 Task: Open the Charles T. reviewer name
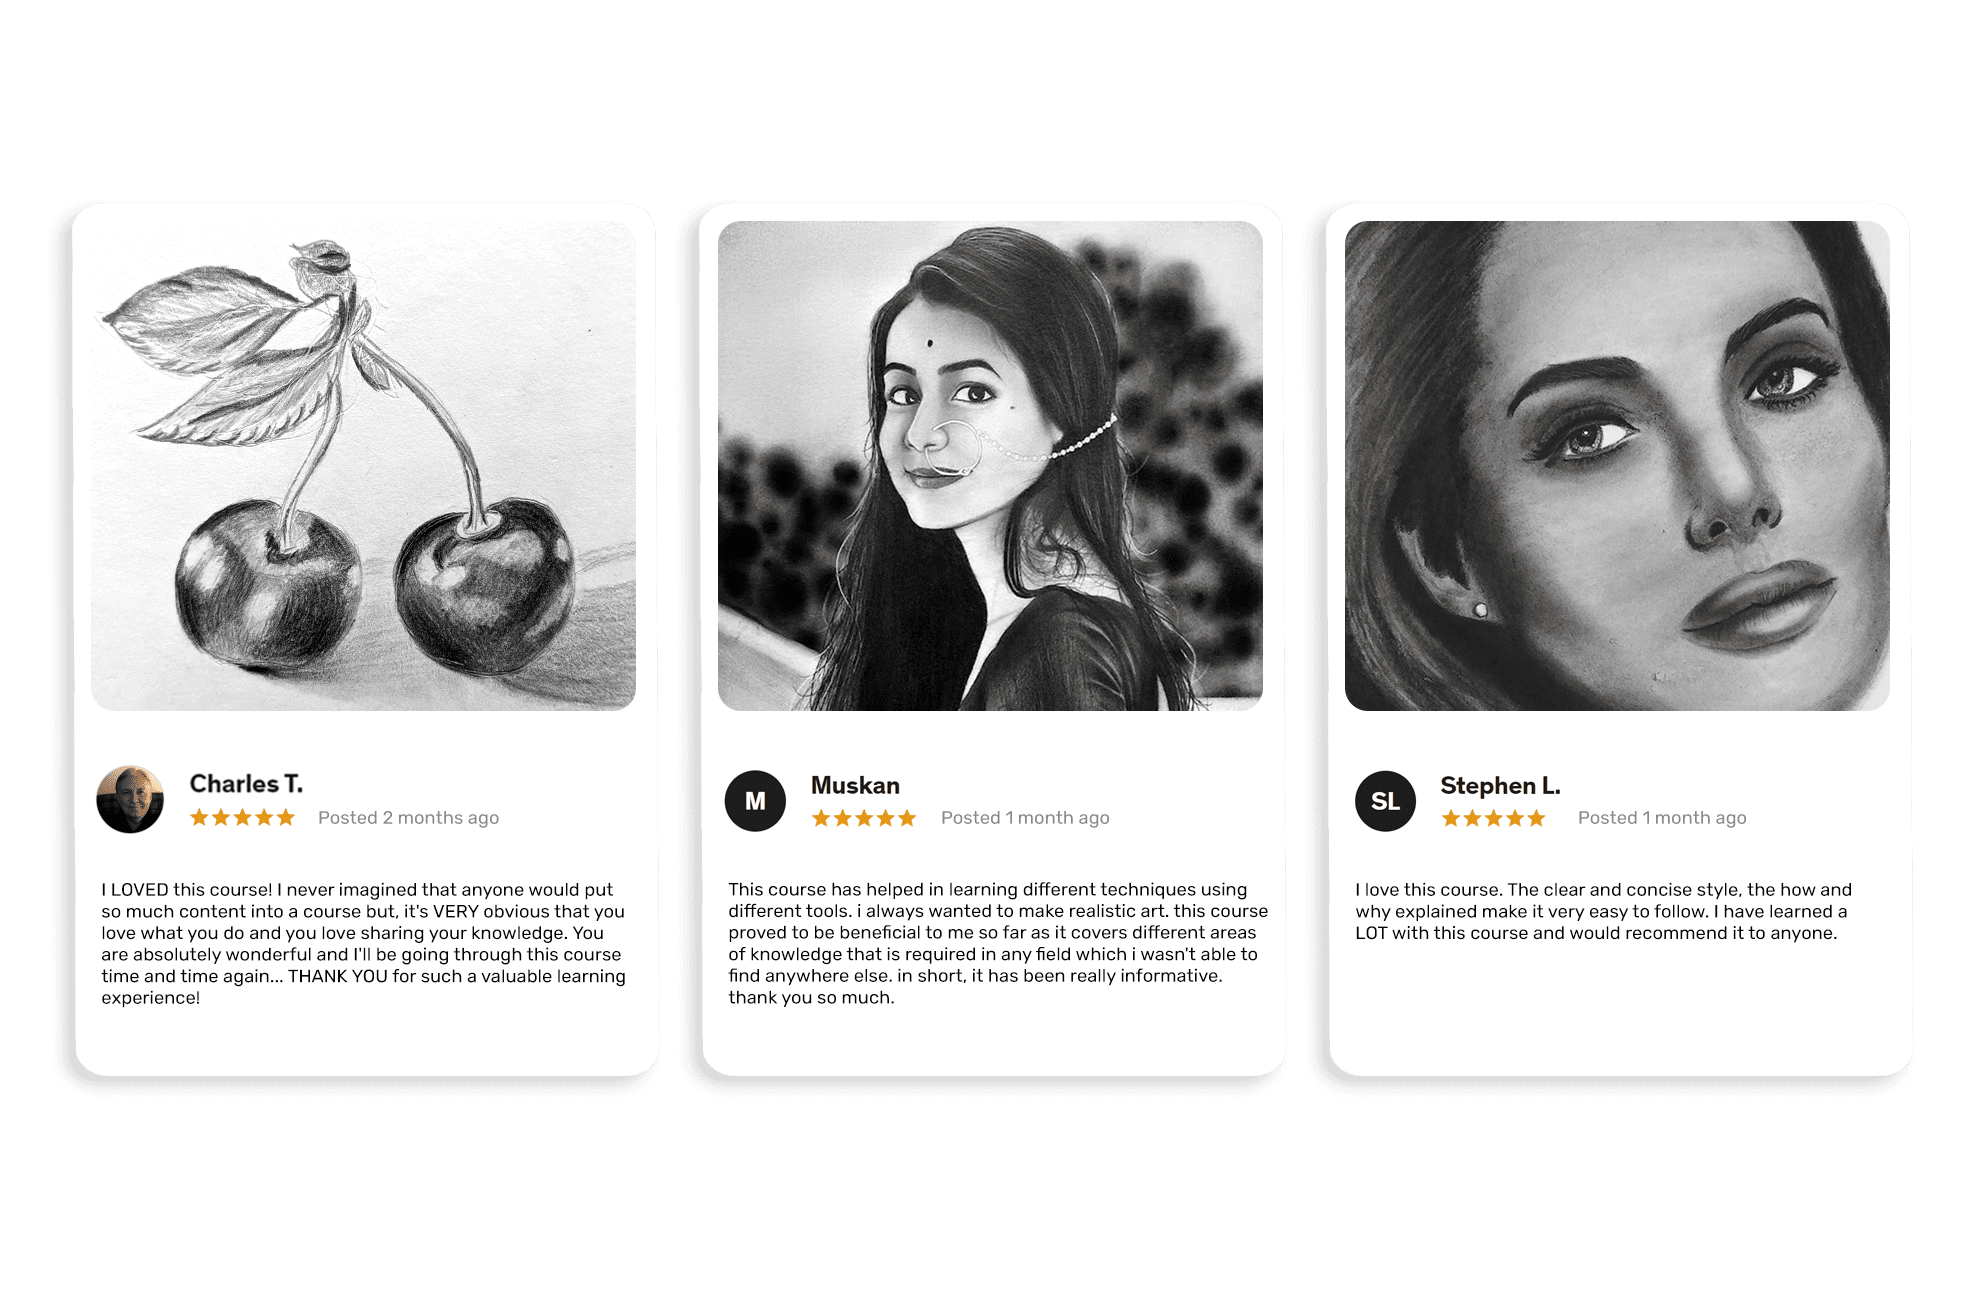click(246, 784)
